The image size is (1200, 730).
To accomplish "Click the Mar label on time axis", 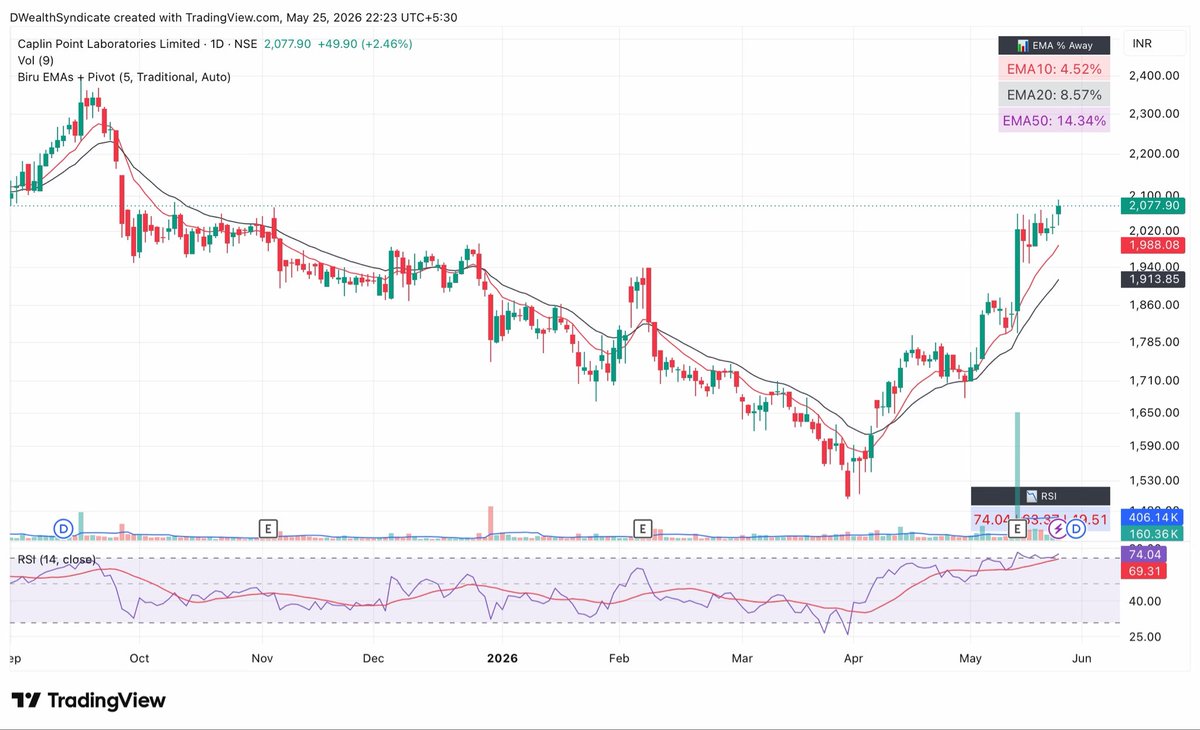I will 742,658.
